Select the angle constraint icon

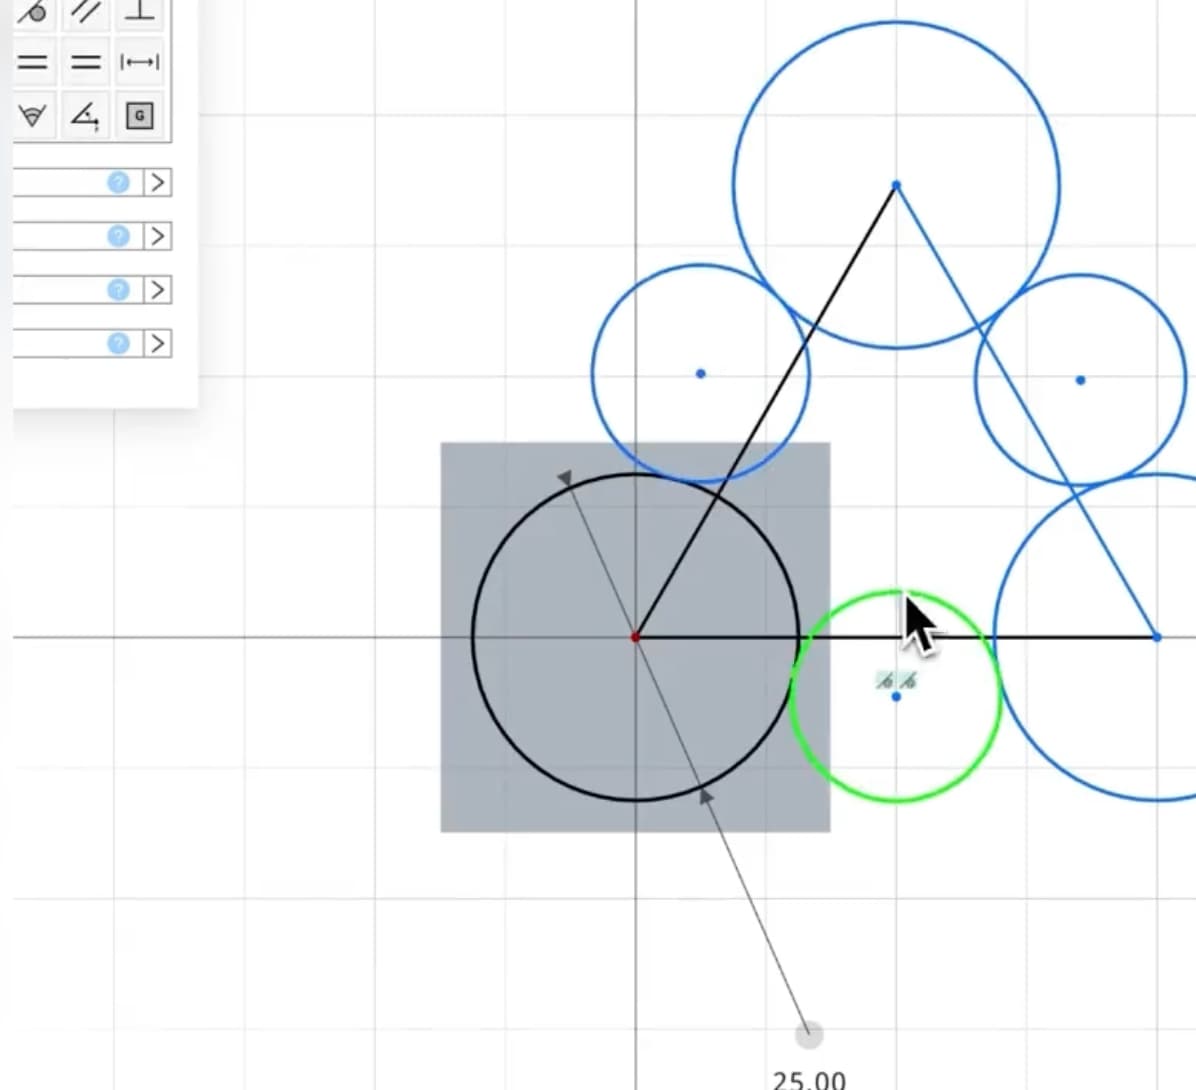point(85,115)
